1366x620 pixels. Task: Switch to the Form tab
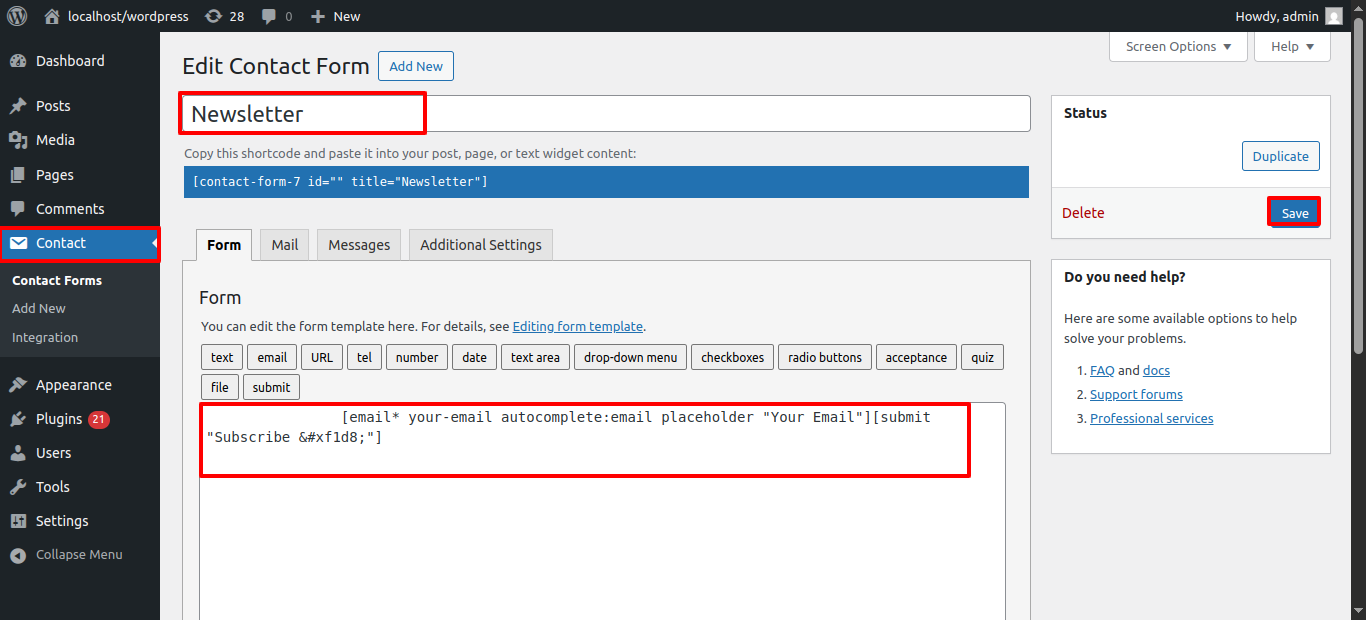pos(224,245)
